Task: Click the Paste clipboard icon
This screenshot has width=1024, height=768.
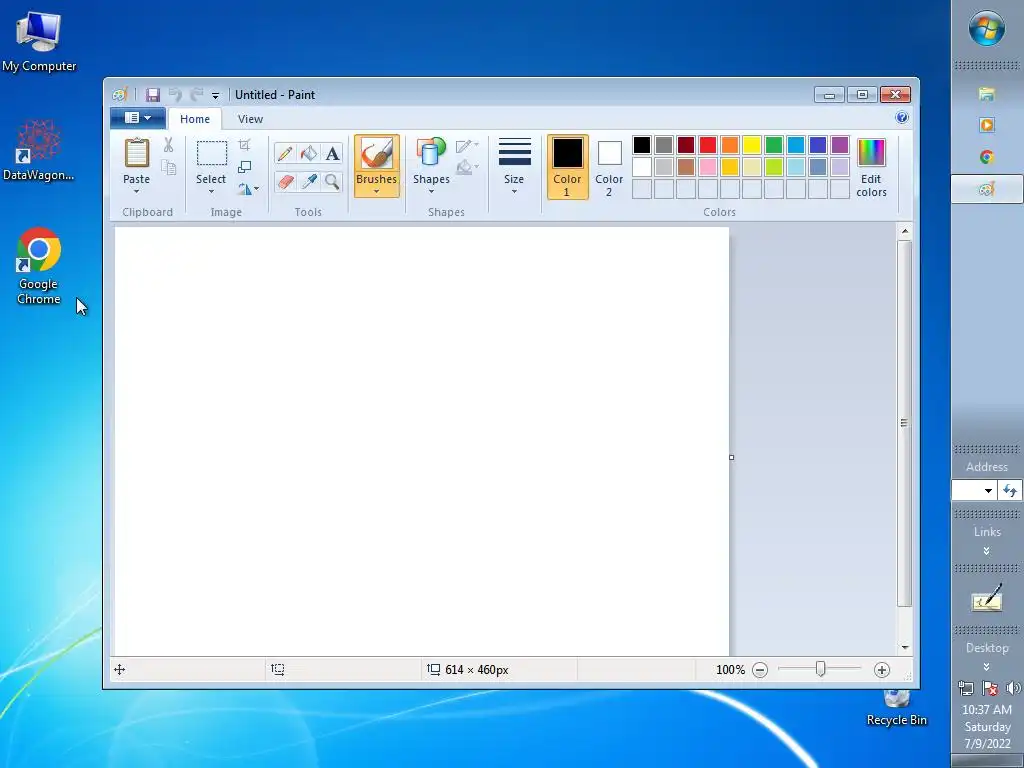Action: pyautogui.click(x=136, y=153)
